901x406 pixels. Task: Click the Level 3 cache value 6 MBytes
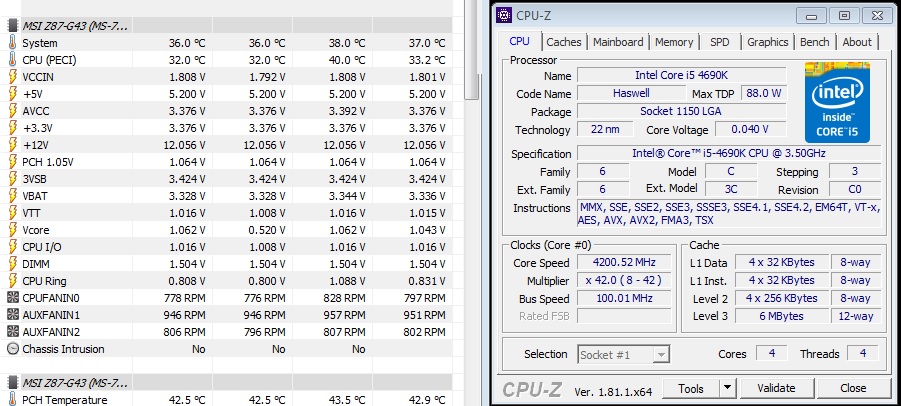pyautogui.click(x=781, y=316)
